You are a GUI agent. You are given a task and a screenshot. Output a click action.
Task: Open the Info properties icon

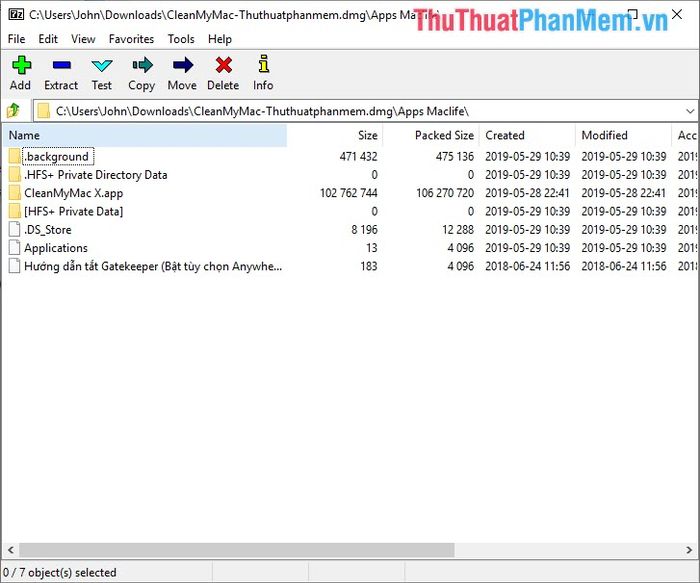(x=263, y=66)
